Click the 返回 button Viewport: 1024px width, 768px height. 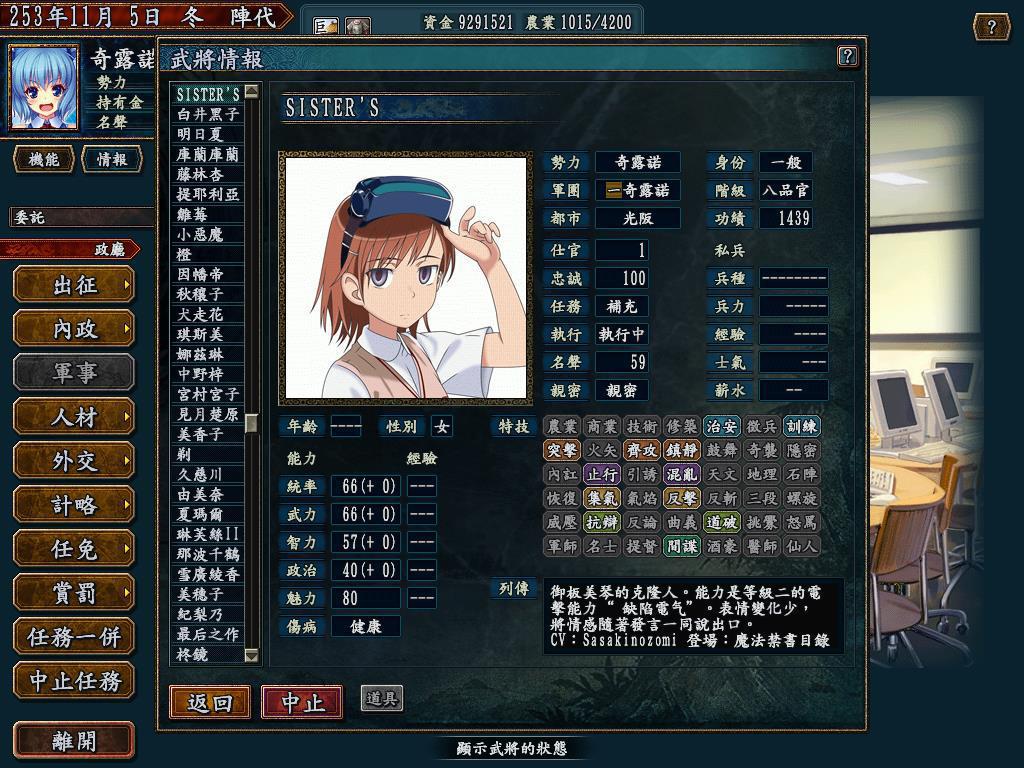210,703
